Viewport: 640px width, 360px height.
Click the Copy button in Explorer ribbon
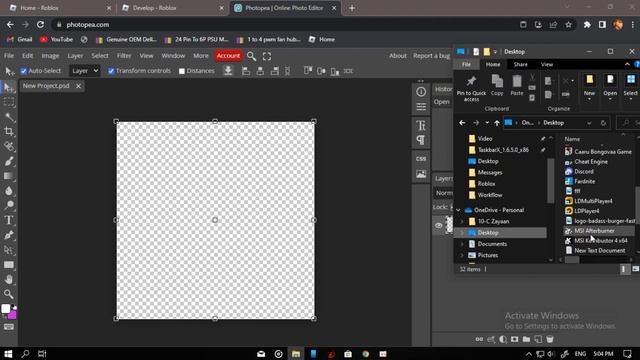click(497, 86)
